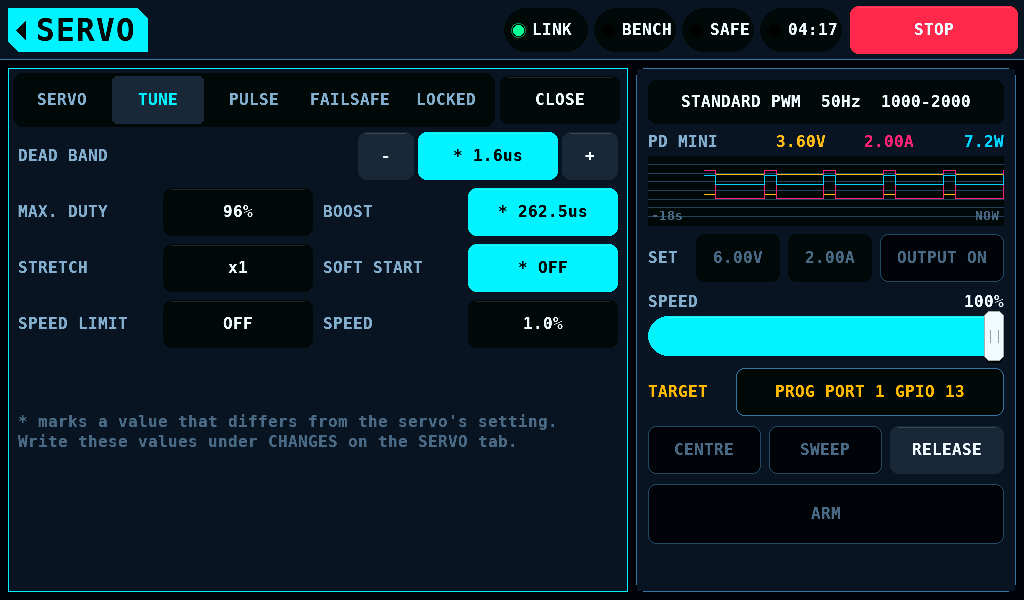Viewport: 1024px width, 600px height.
Task: Edit the BOOST 262.5us value
Action: click(543, 212)
